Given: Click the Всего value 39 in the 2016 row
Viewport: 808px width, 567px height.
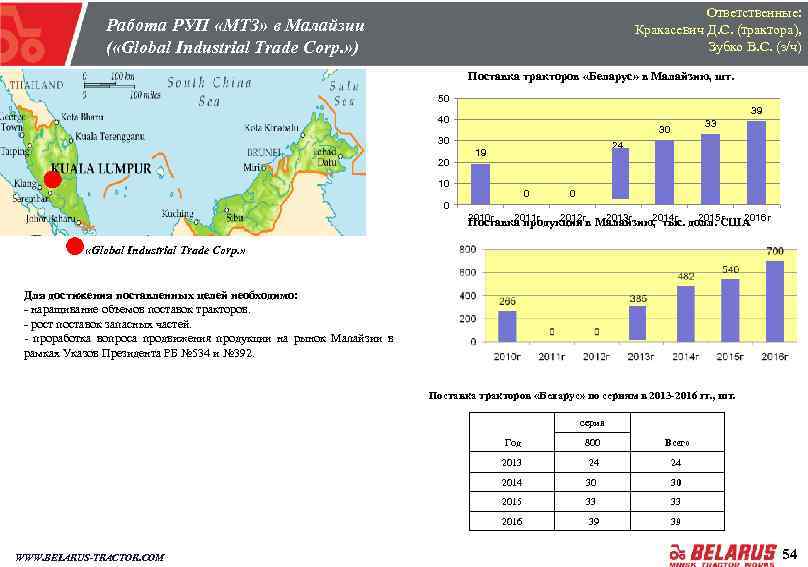Looking at the screenshot, I should pyautogui.click(x=676, y=521).
